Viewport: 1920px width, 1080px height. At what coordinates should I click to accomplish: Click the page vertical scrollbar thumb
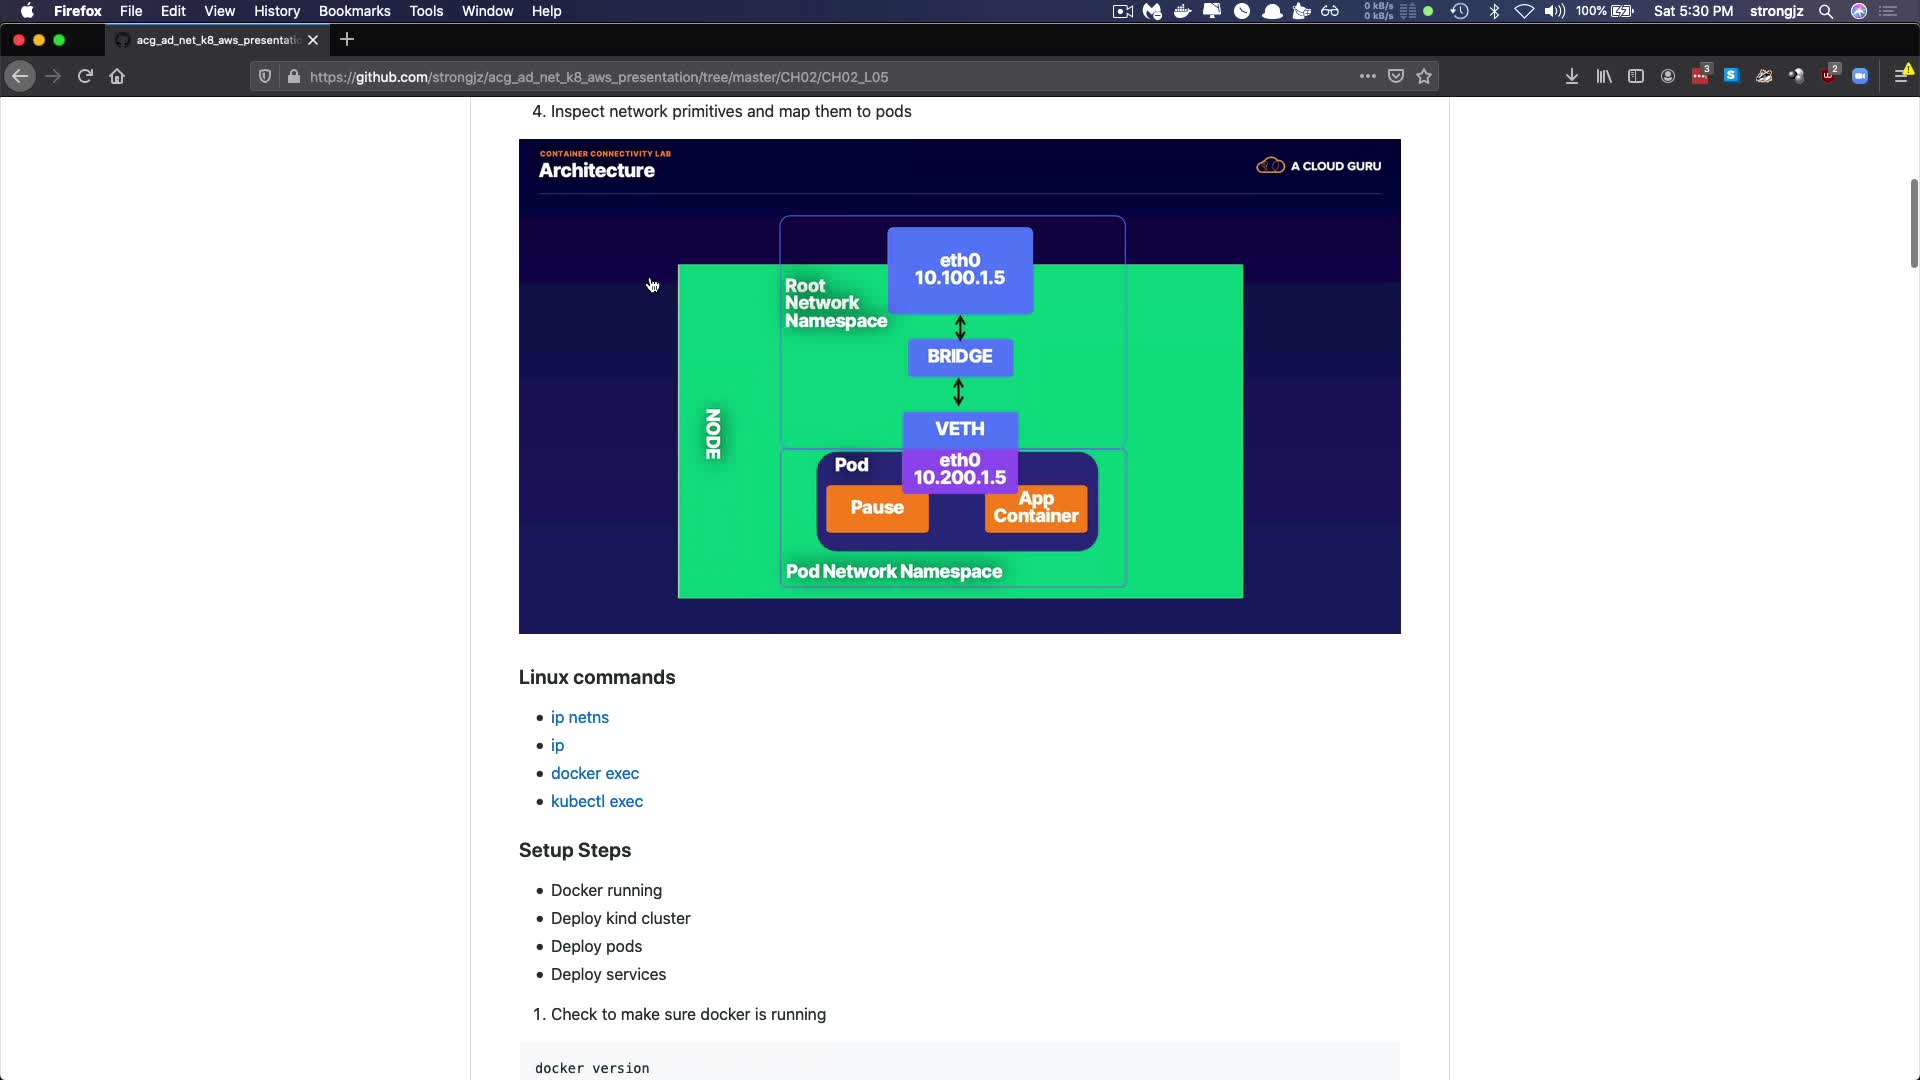coord(1914,222)
